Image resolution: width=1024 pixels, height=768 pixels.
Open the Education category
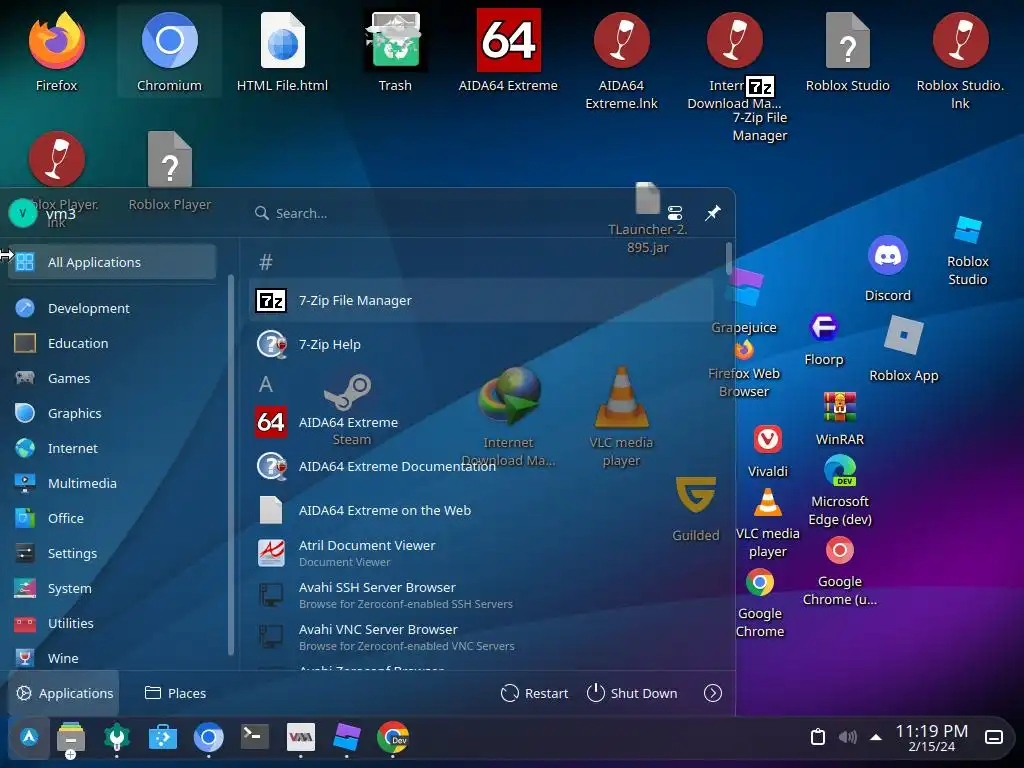112,343
